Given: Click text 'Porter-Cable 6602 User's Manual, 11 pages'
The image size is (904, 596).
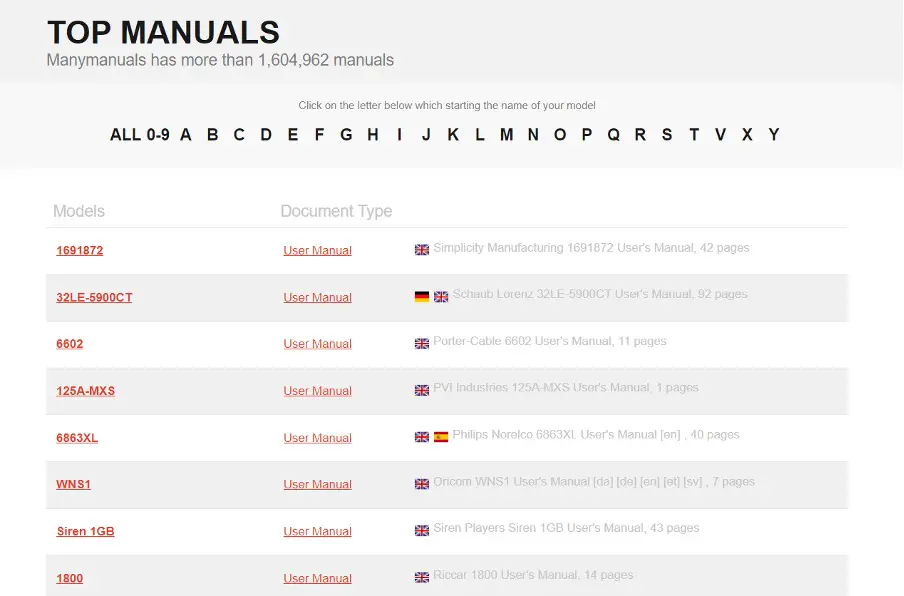Looking at the screenshot, I should point(549,341).
